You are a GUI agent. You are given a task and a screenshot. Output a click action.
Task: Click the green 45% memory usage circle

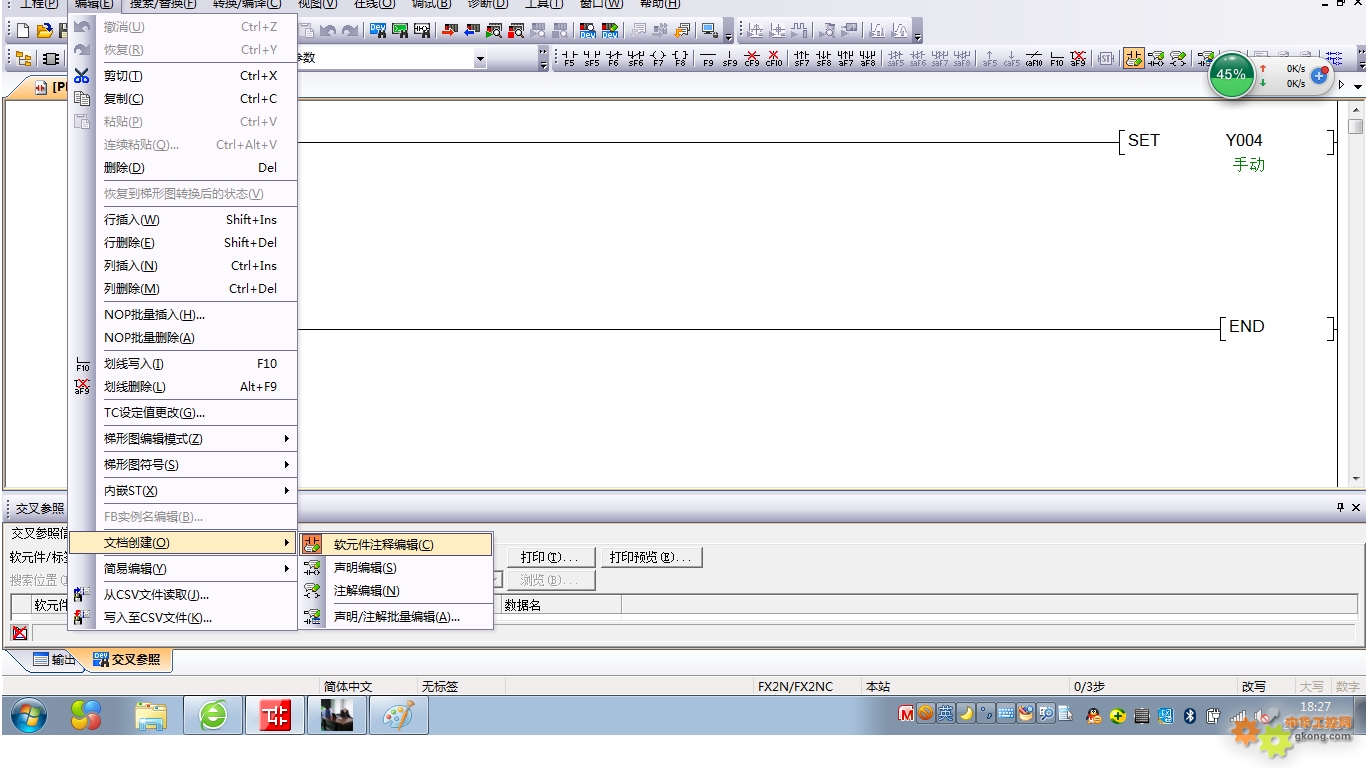1231,74
